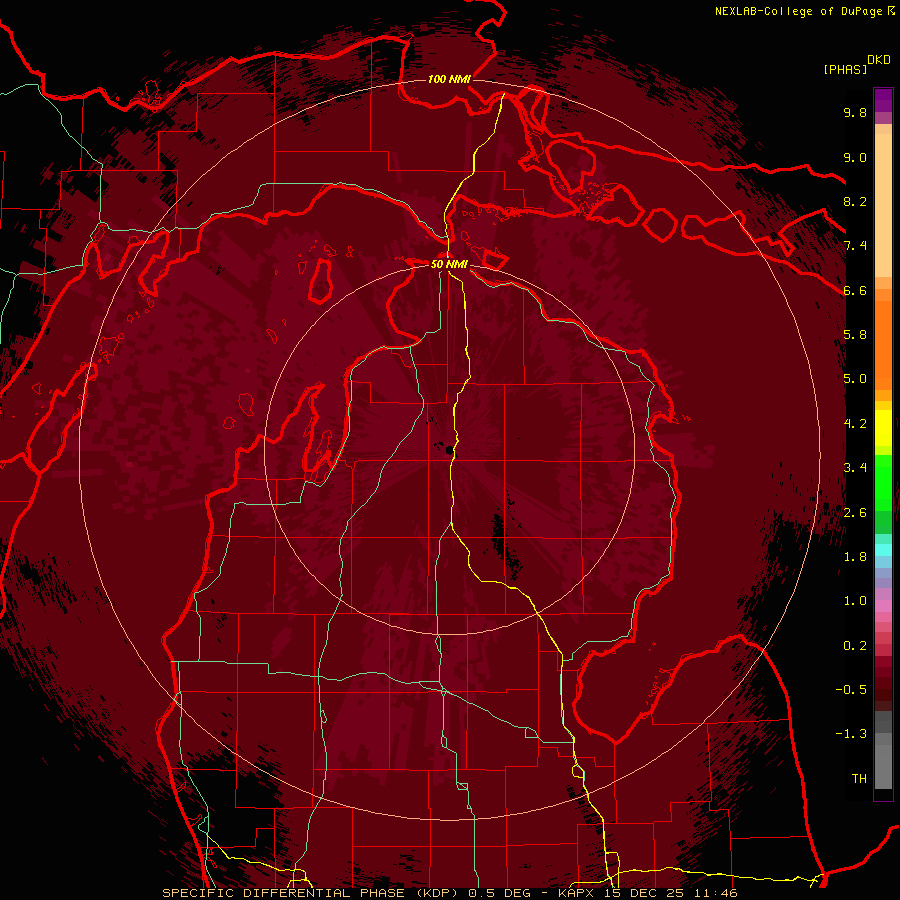Click the TH threshold label on the legend
The image size is (900, 900).
[x=859, y=779]
